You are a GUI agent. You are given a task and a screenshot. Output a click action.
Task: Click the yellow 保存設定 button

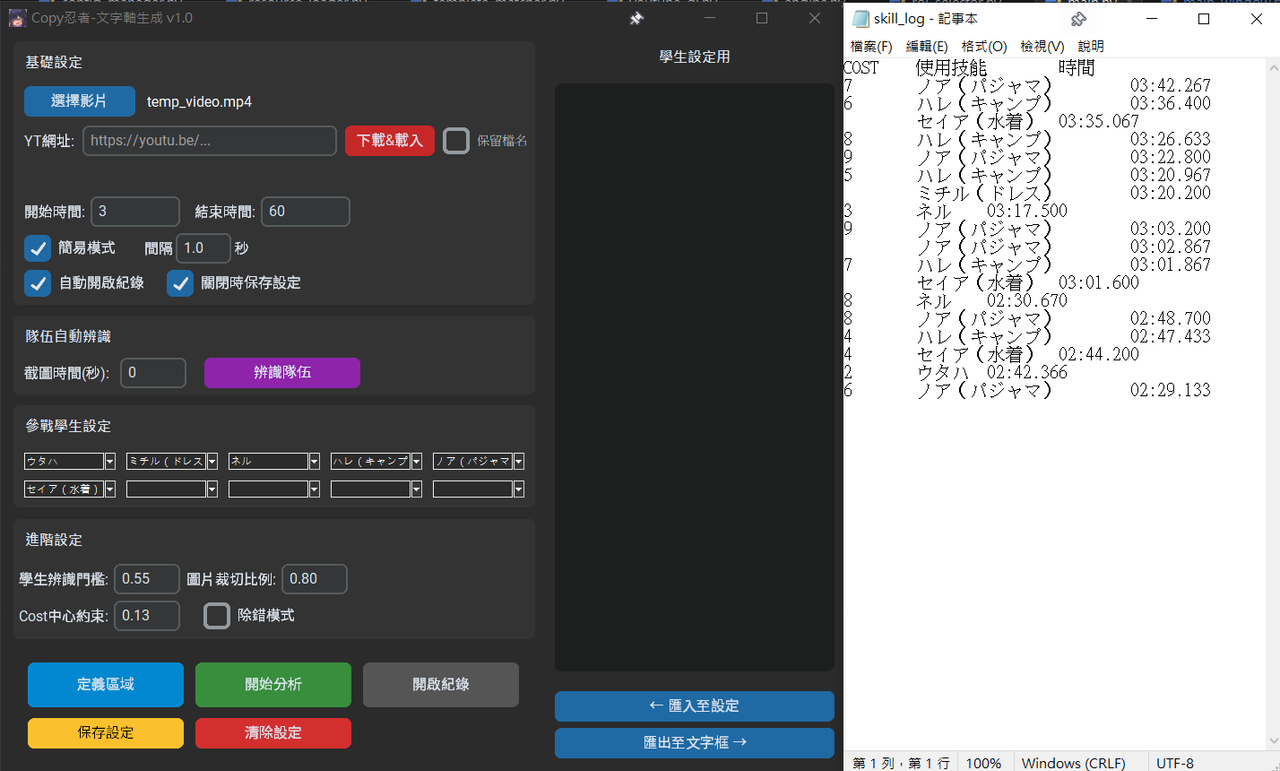(106, 733)
